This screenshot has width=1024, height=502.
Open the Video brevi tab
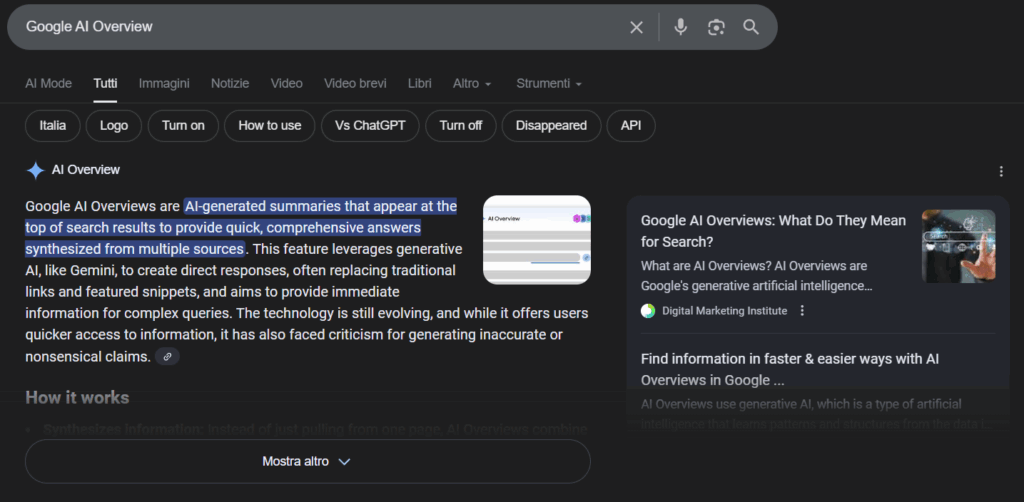point(355,84)
